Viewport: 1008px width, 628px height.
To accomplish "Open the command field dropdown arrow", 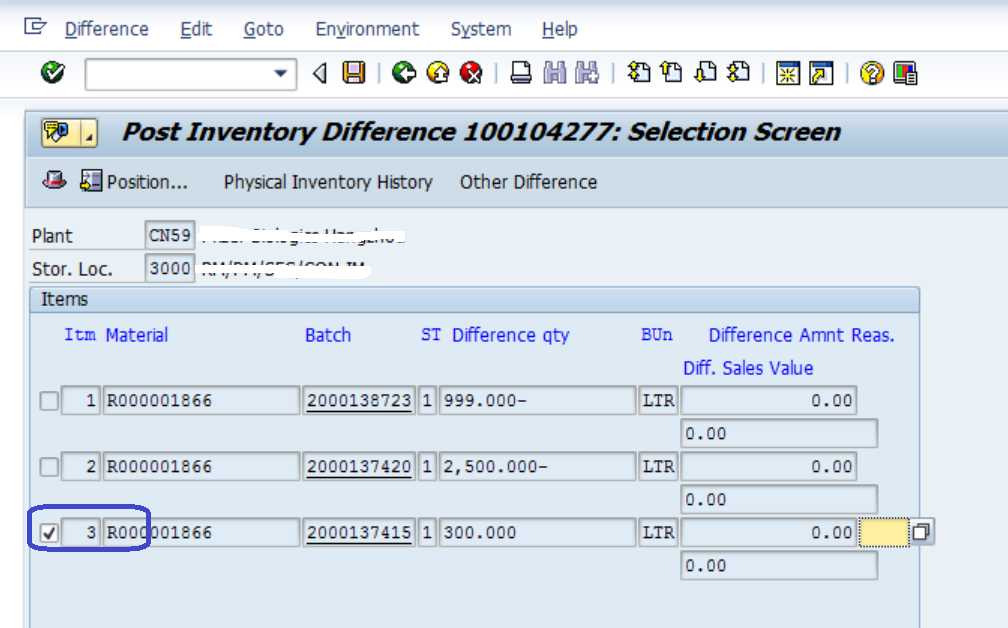I will tap(280, 73).
